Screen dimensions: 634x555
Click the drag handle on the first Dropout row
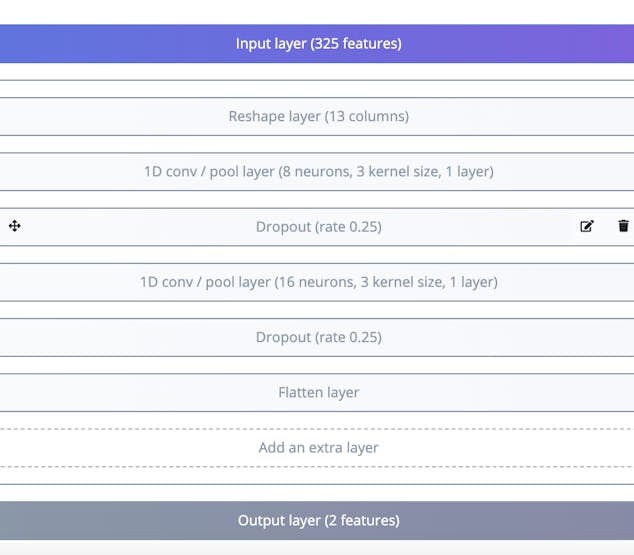(x=15, y=226)
